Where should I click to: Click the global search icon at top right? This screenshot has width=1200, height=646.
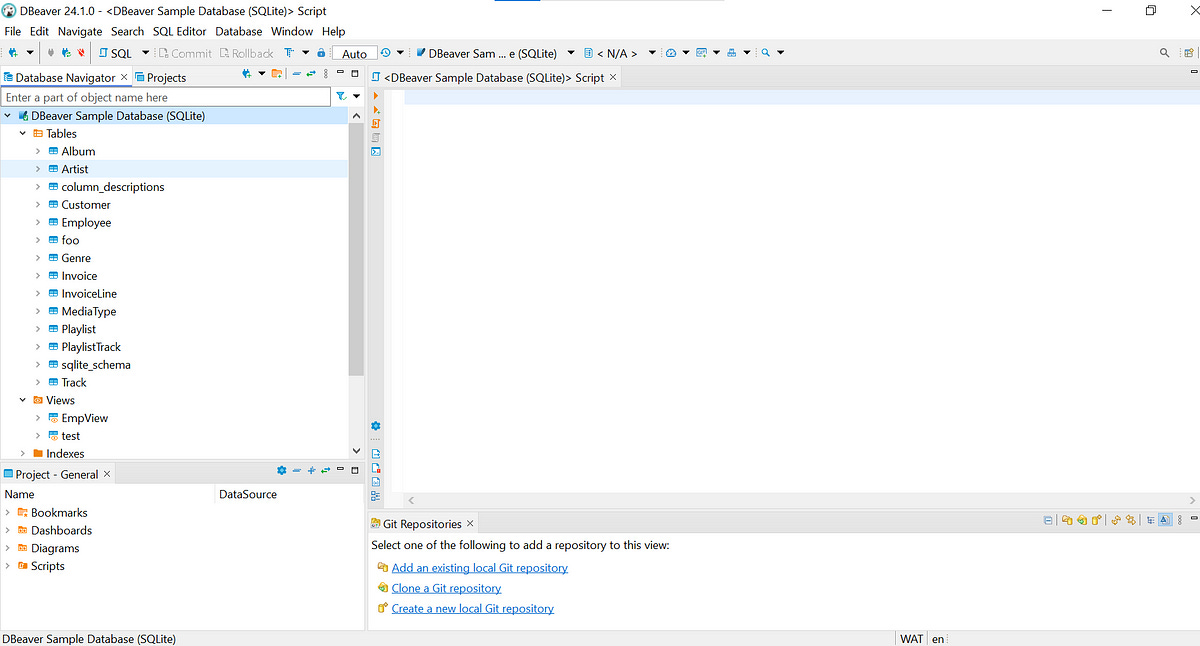coord(1164,53)
